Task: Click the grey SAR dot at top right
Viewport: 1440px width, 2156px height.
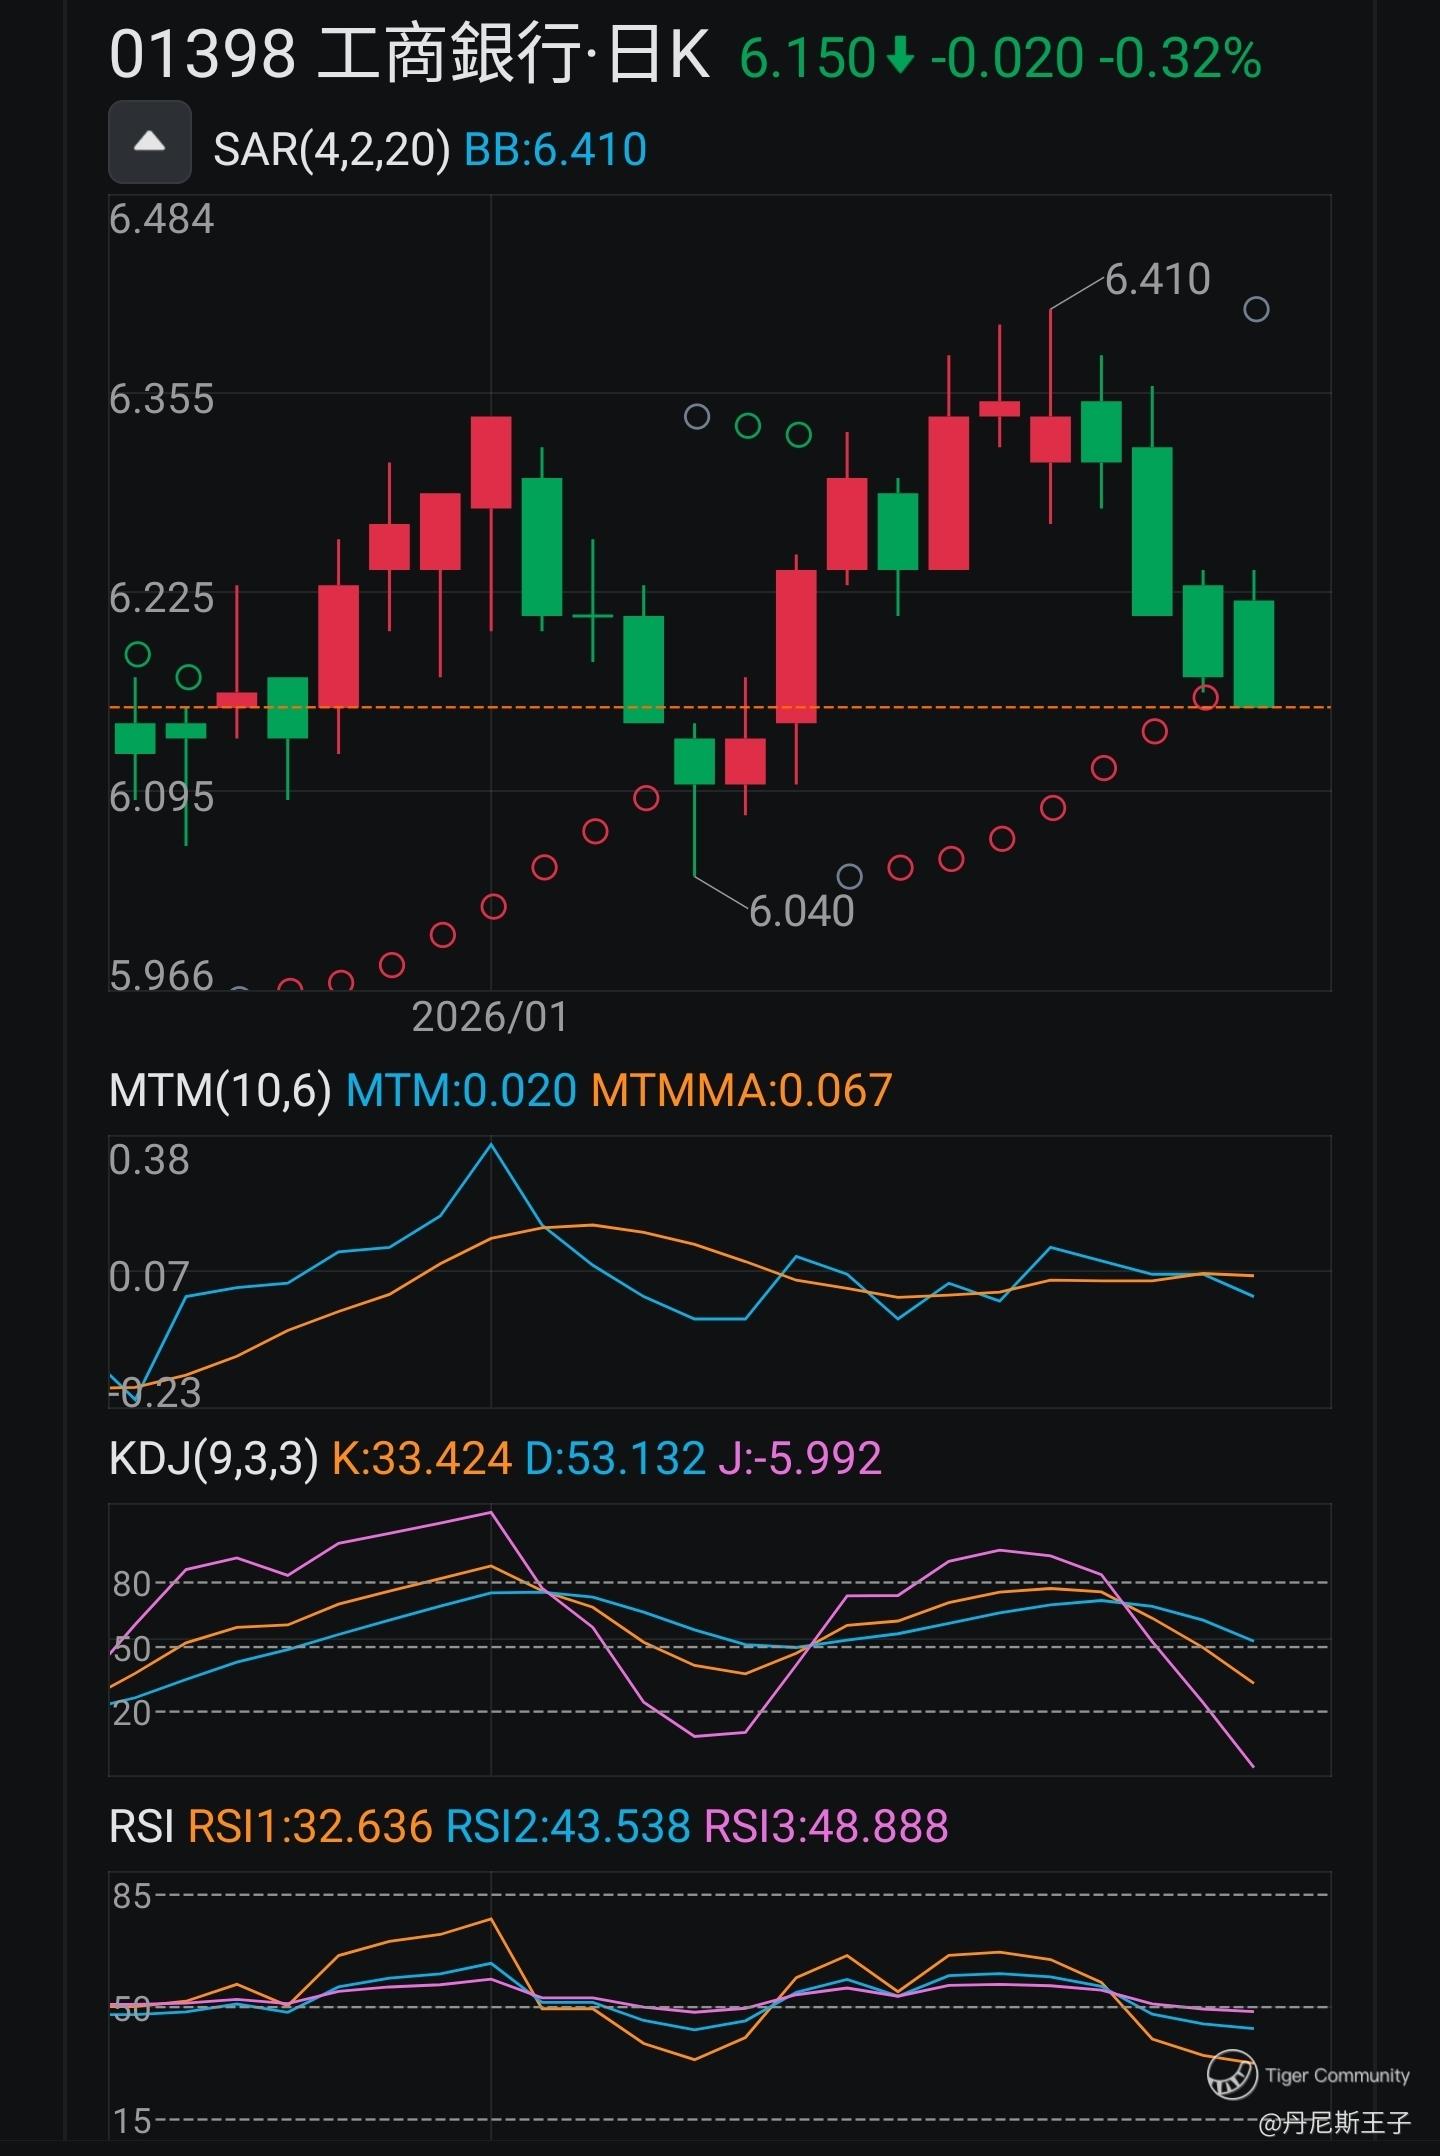Action: (1256, 309)
